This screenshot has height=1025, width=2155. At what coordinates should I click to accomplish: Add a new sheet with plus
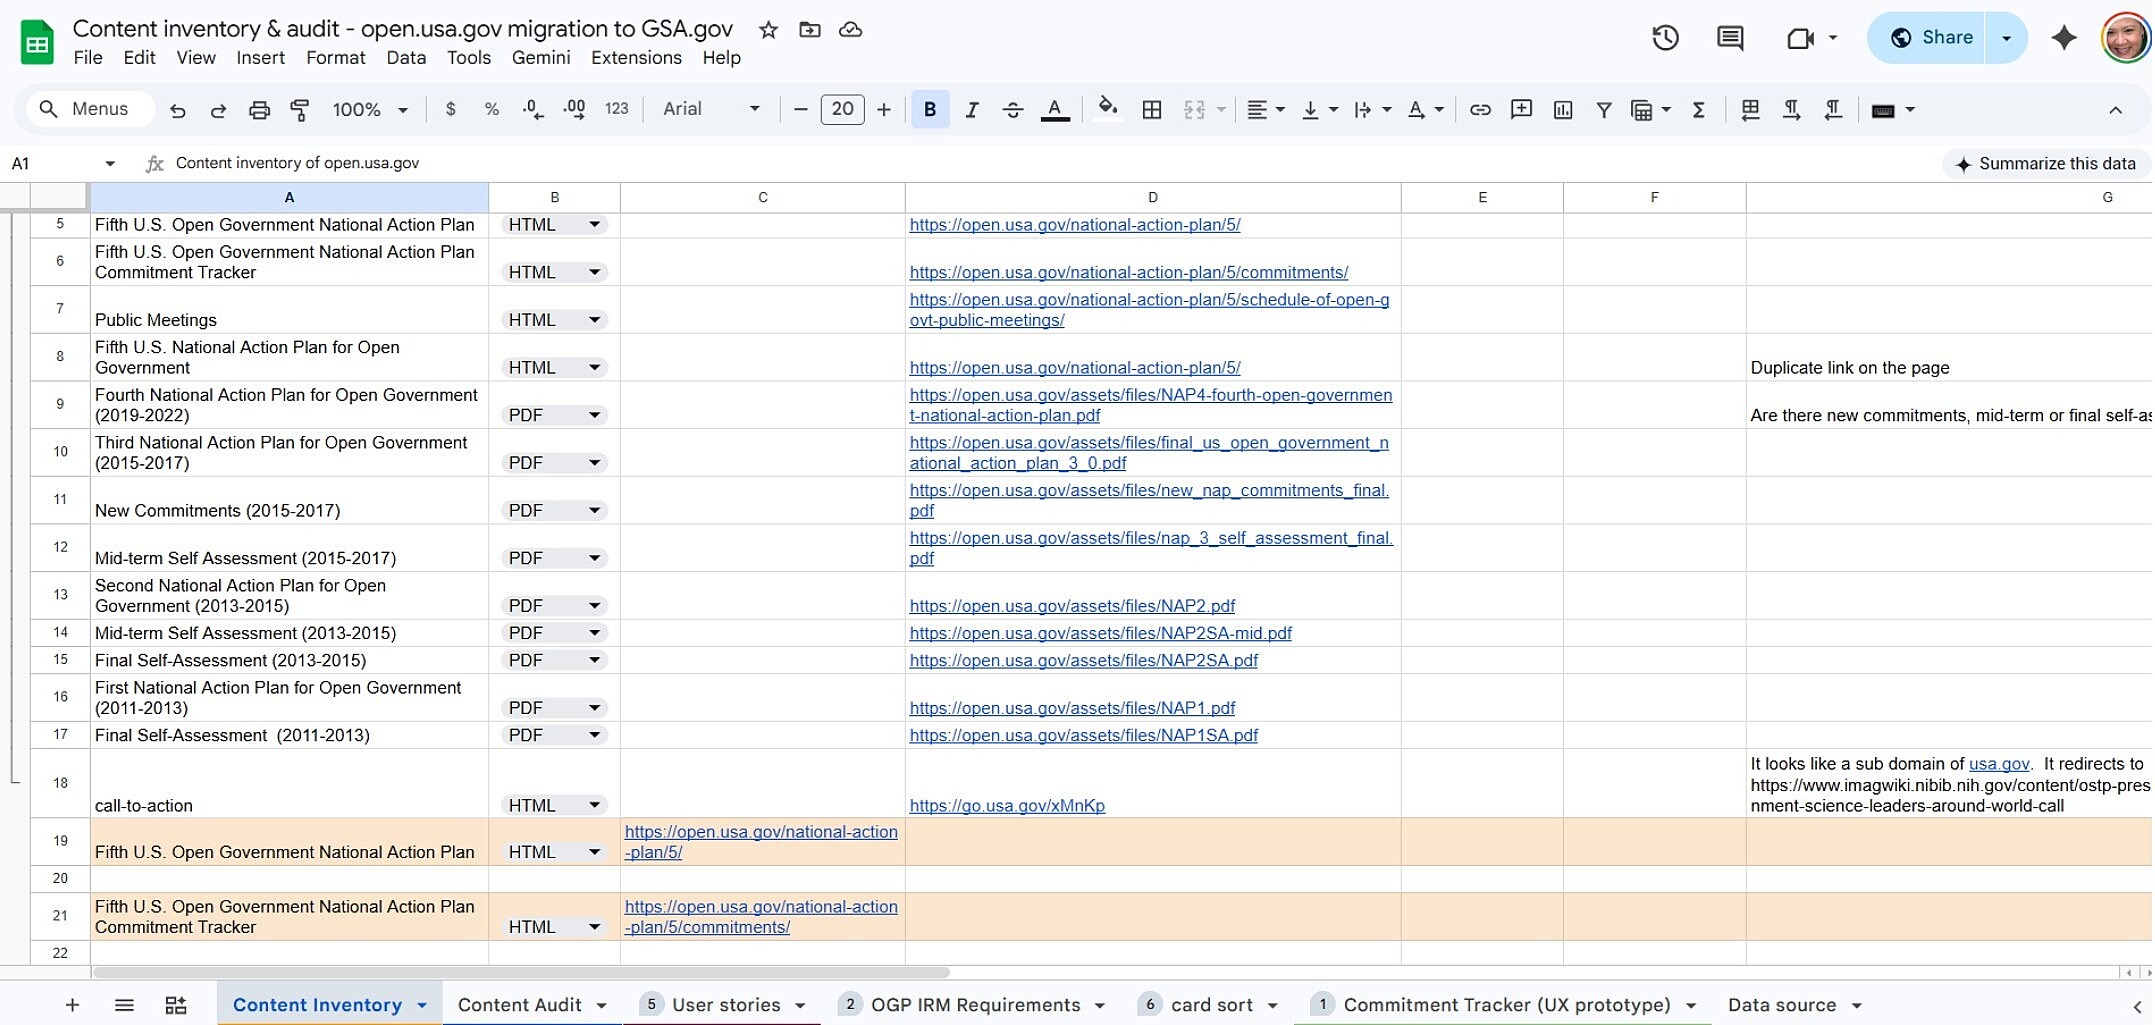(72, 1005)
